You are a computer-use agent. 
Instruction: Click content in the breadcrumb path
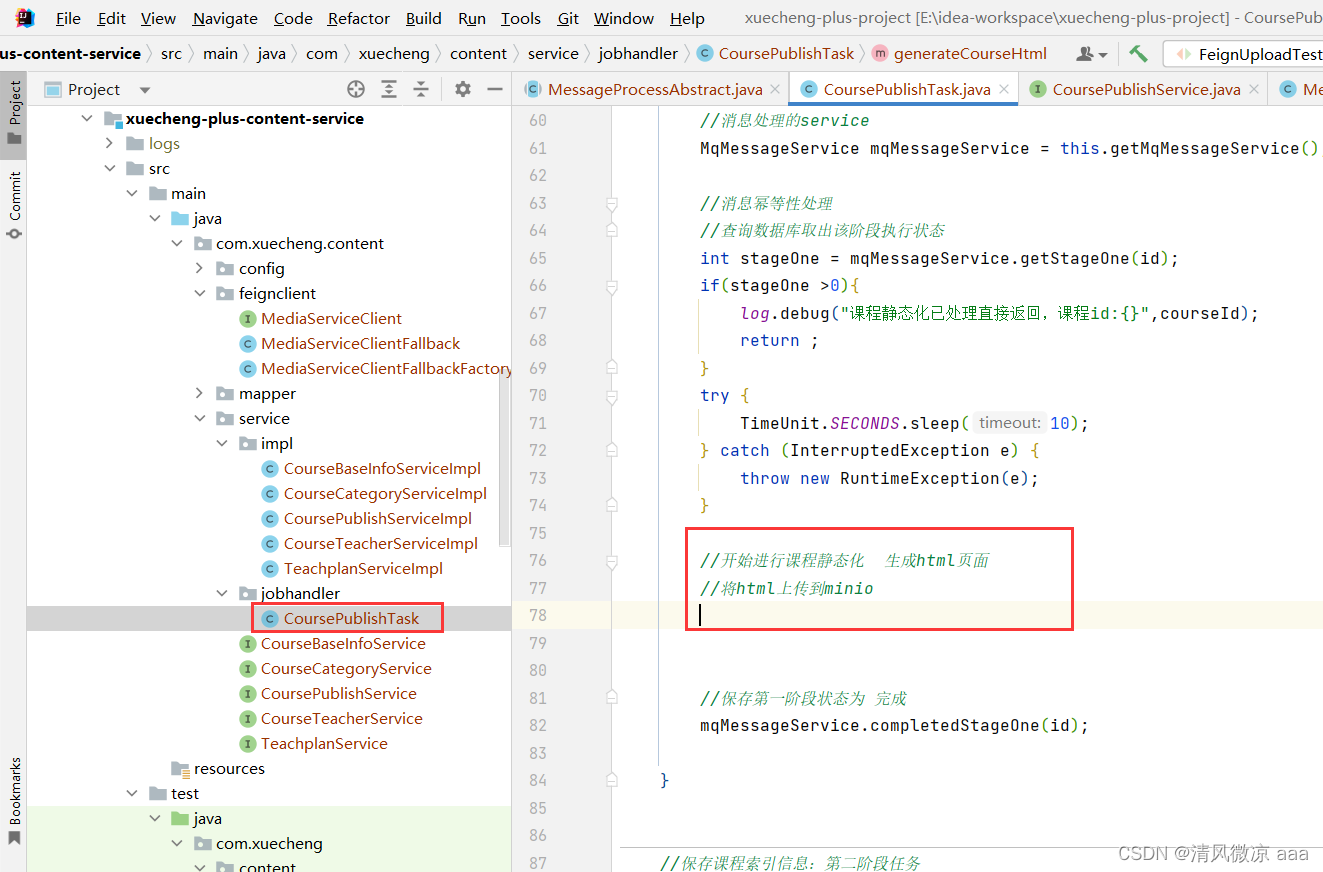coord(478,53)
